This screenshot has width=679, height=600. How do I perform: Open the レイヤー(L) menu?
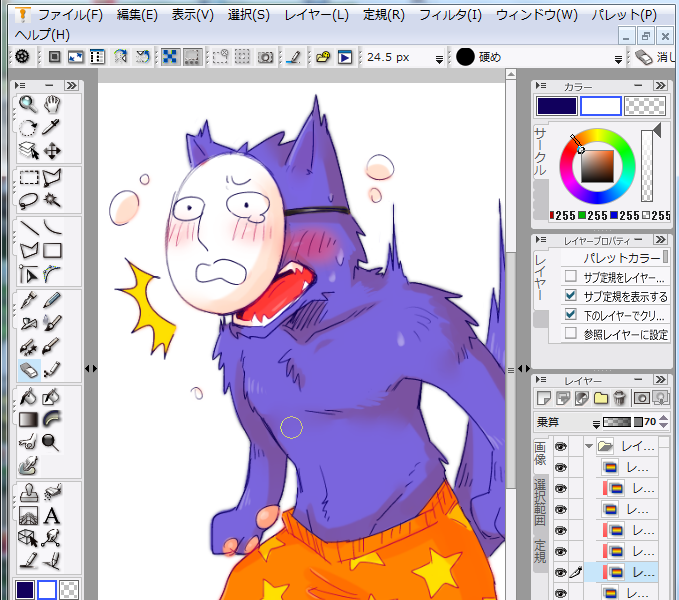pyautogui.click(x=316, y=15)
